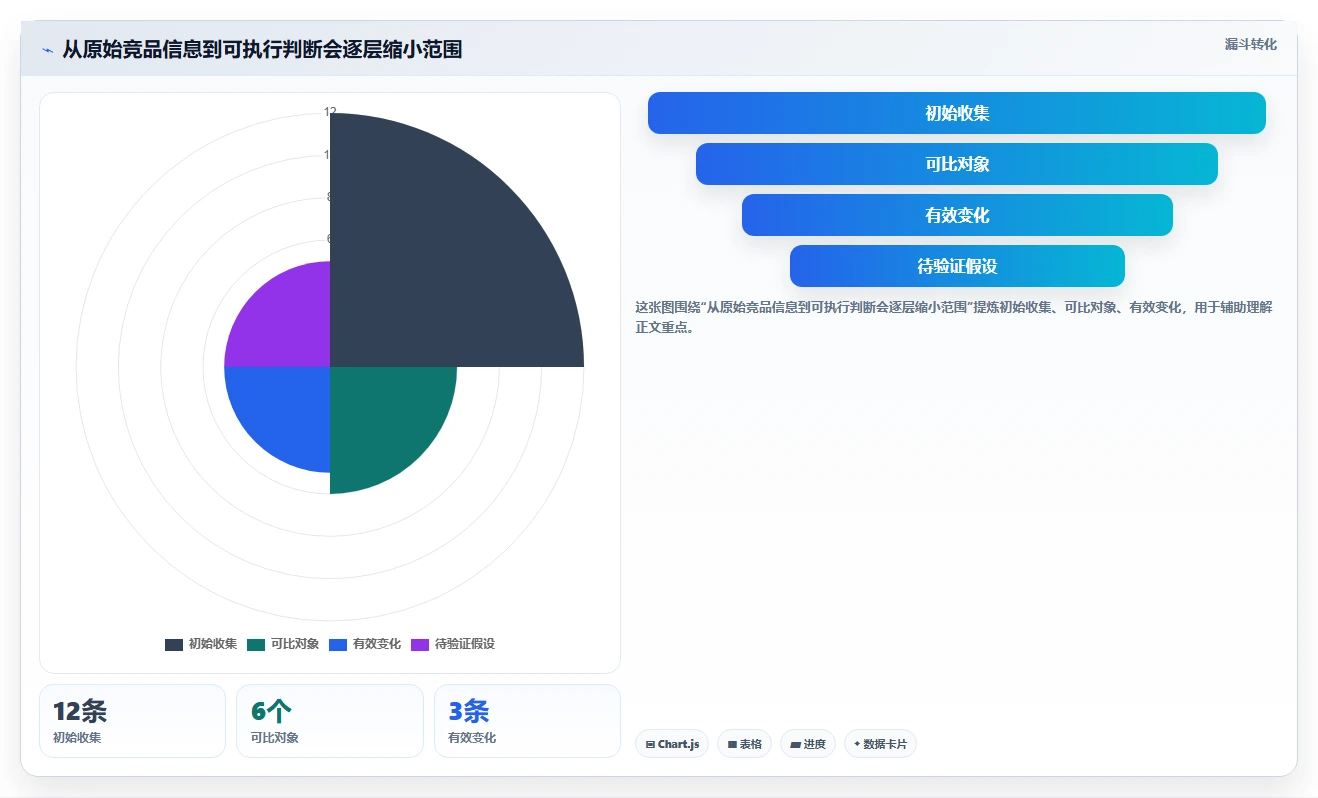Toggle 有效变化 legend item in chart
The image size is (1318, 798).
[x=365, y=644]
